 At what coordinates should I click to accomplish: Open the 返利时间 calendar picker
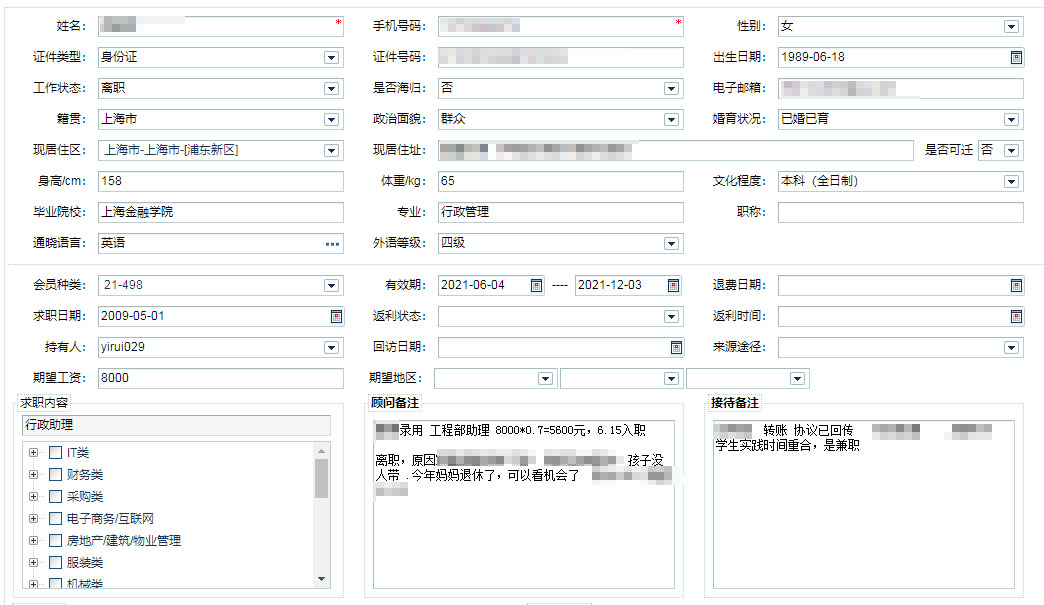click(1016, 316)
